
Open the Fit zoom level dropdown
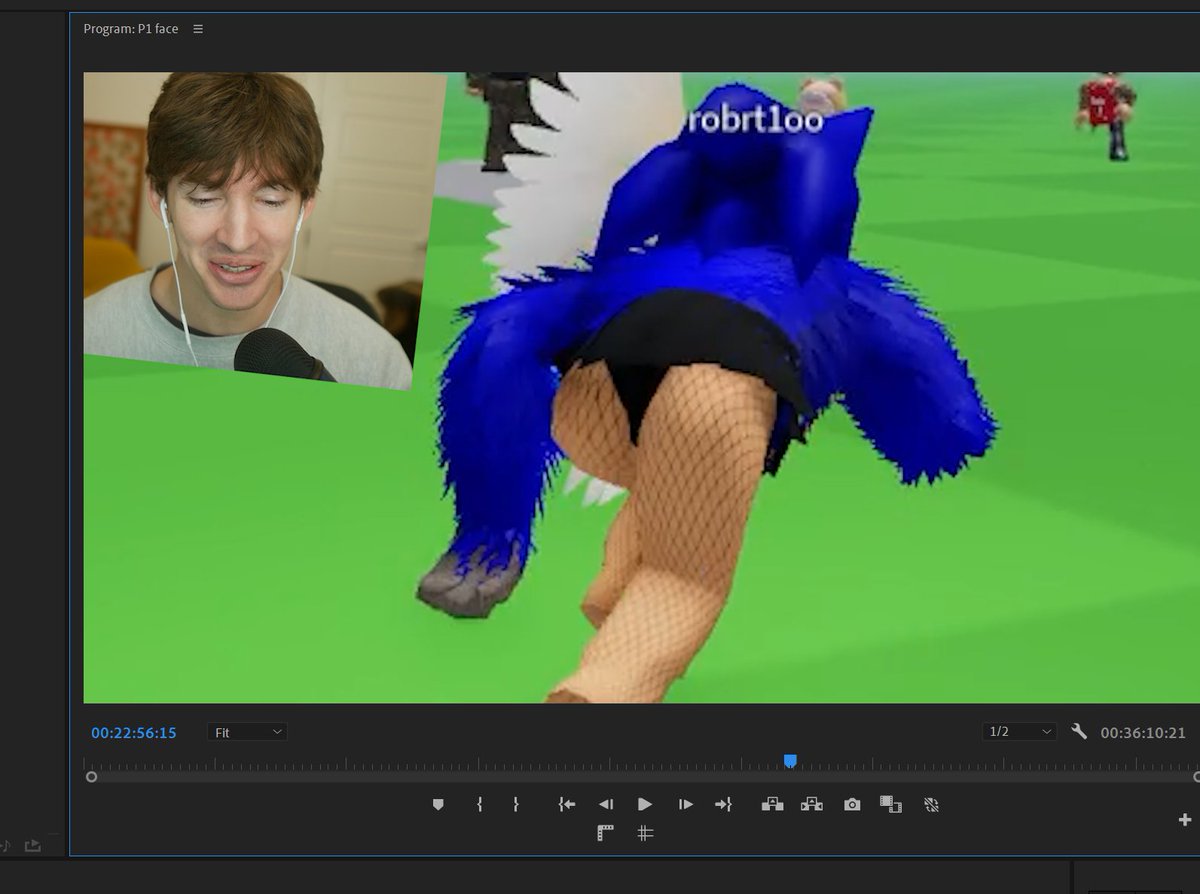click(x=248, y=732)
